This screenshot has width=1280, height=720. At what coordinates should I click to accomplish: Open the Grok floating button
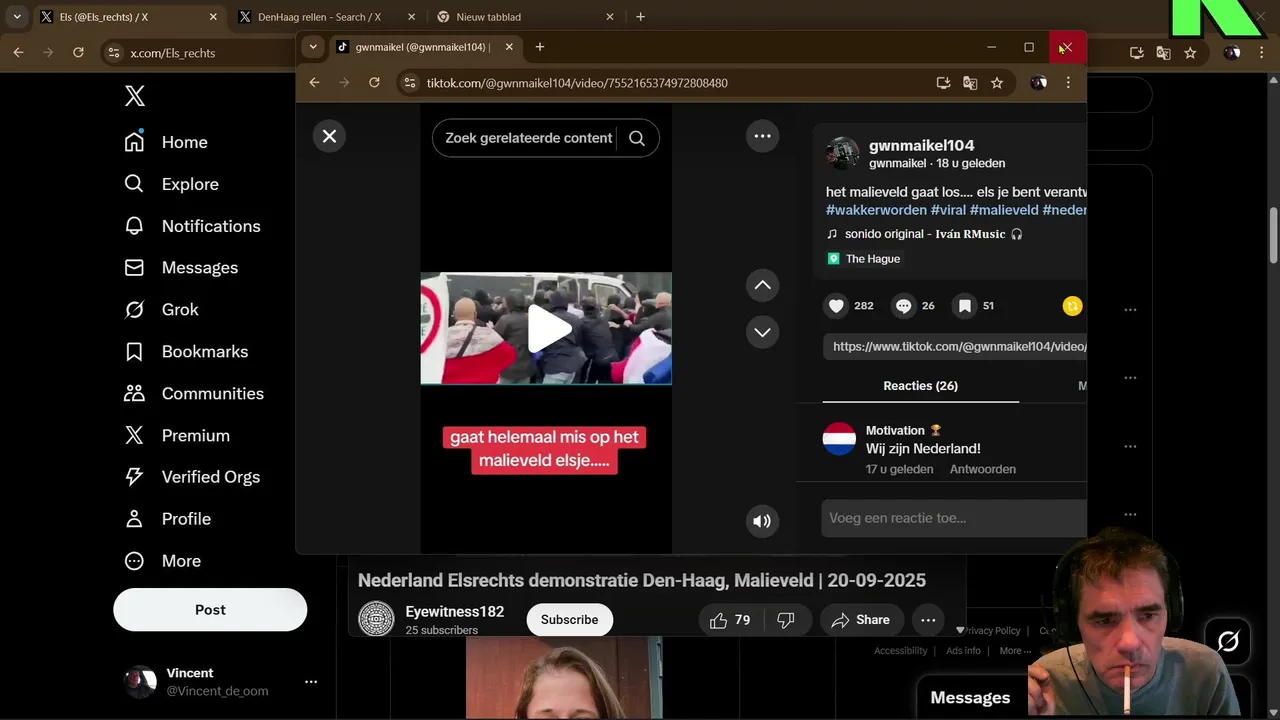coord(1228,642)
